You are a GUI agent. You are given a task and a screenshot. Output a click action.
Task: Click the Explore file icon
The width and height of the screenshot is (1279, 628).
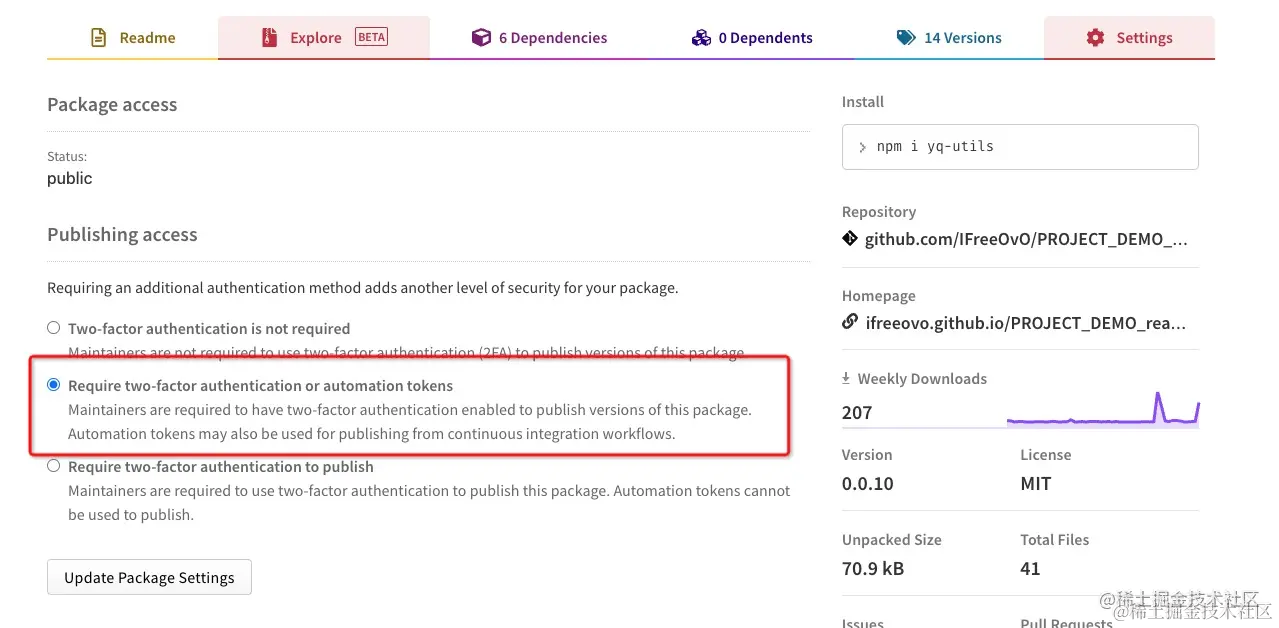269,38
